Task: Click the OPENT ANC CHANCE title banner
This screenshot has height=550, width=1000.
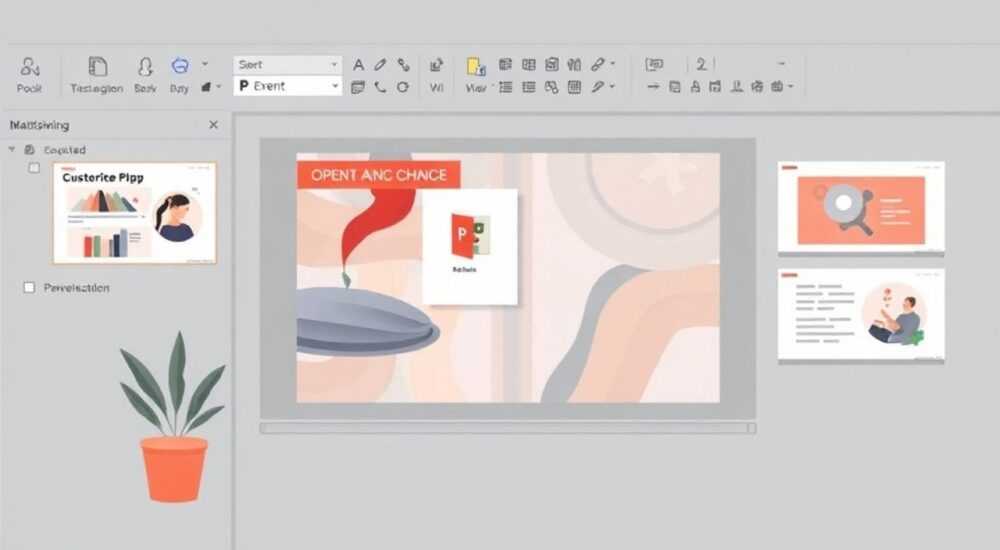Action: click(379, 175)
